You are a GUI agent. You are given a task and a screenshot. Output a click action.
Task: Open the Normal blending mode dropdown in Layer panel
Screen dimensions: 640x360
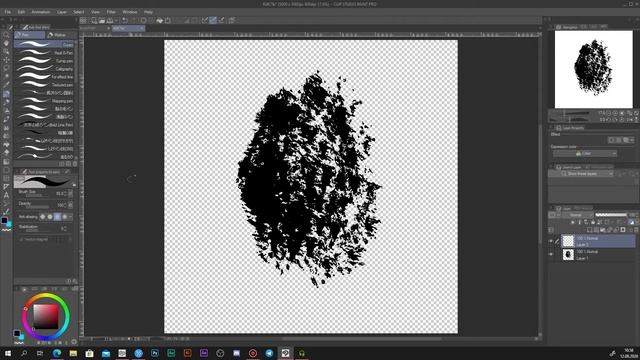(578, 215)
